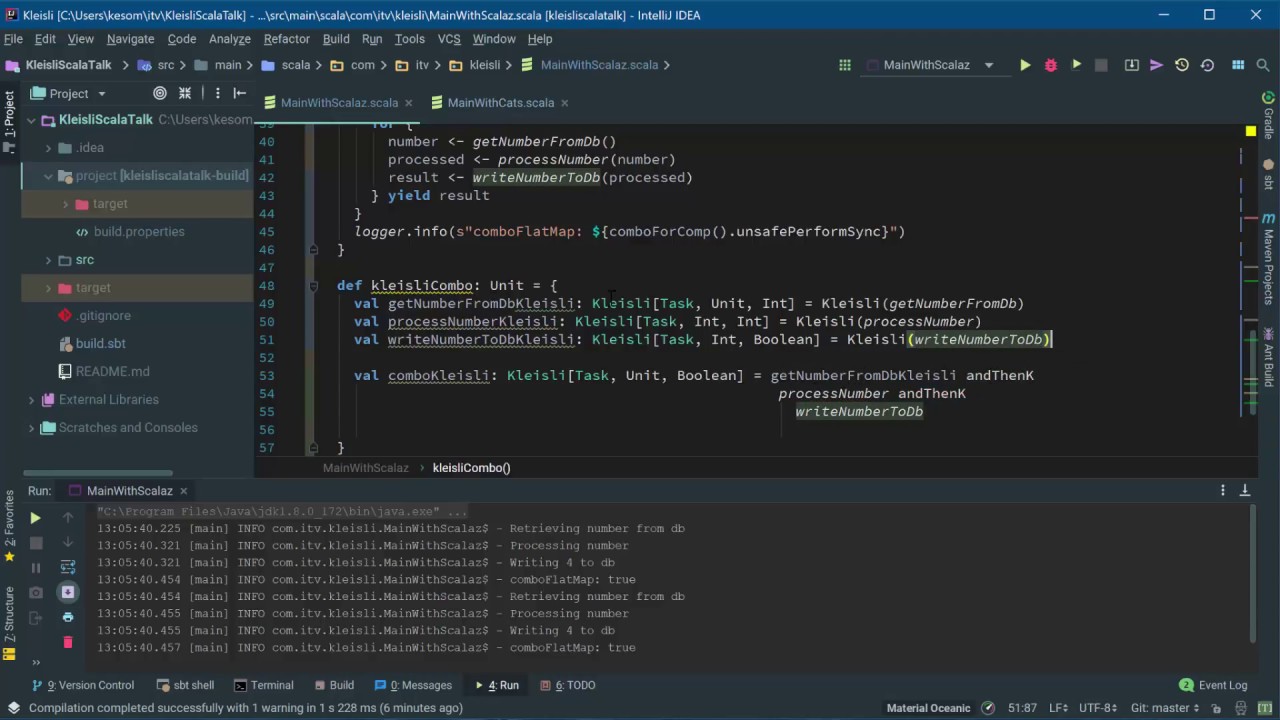This screenshot has width=1280, height=720.
Task: Open Project Structure via blue grid icon
Action: tap(1238, 65)
